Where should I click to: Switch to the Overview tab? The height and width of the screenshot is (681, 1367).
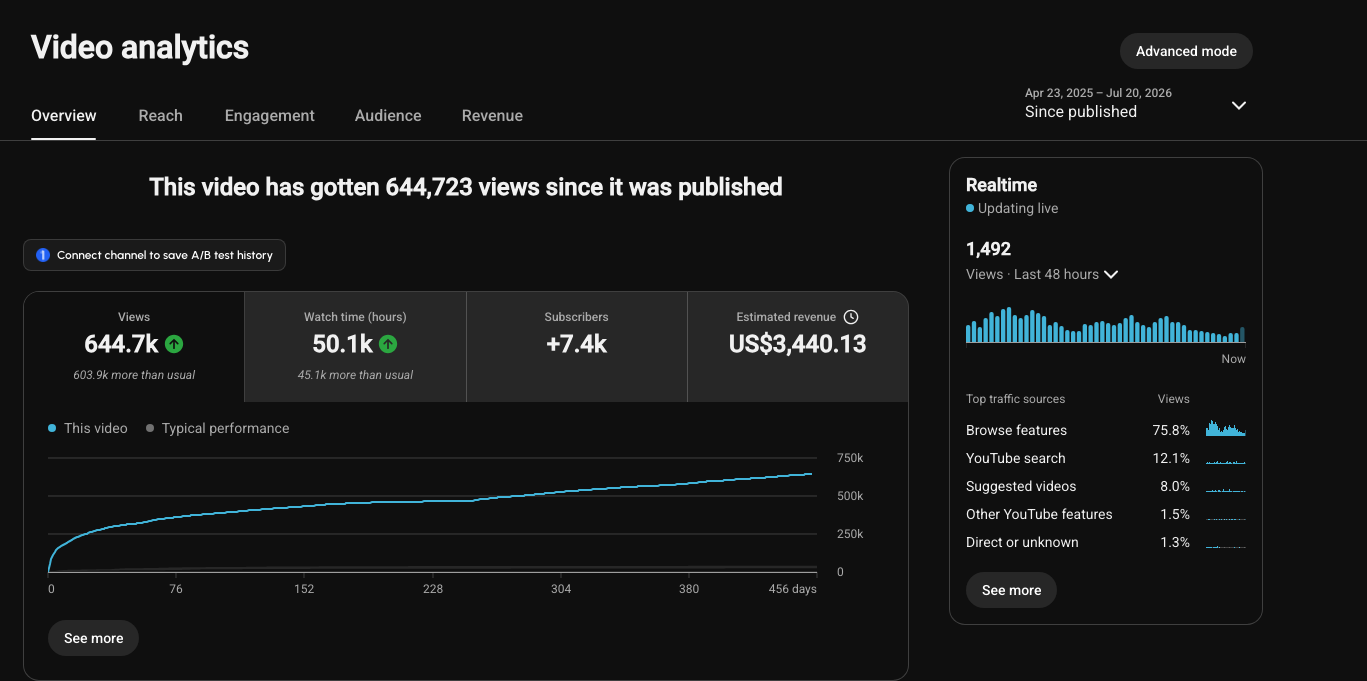click(x=64, y=116)
